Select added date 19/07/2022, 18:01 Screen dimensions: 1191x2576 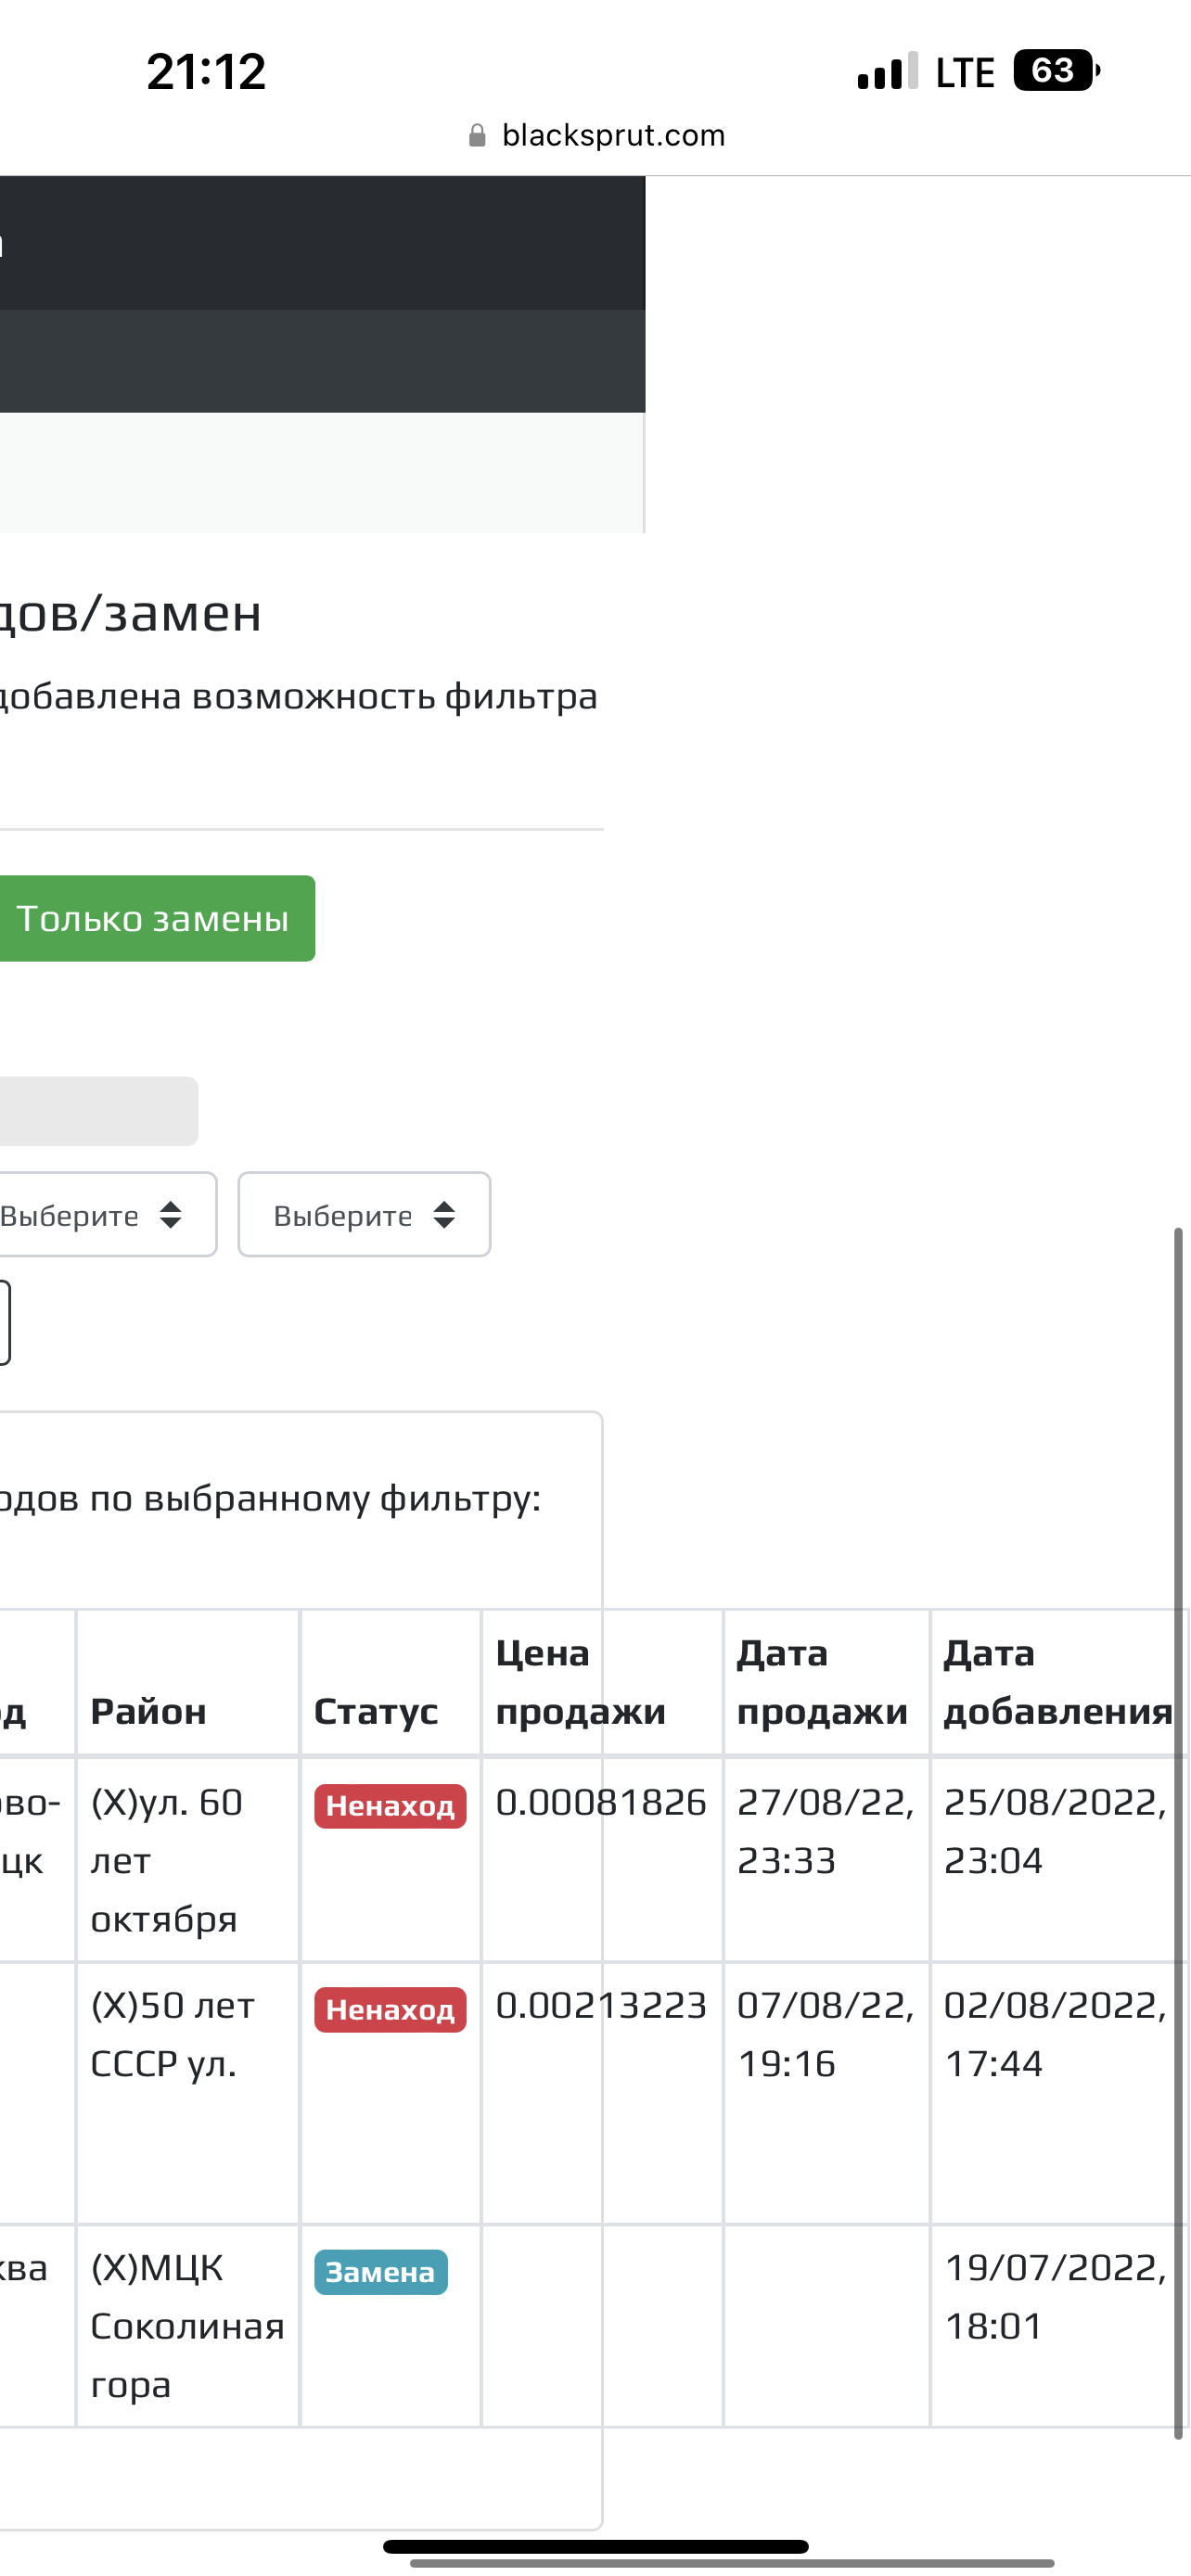pos(1056,2297)
